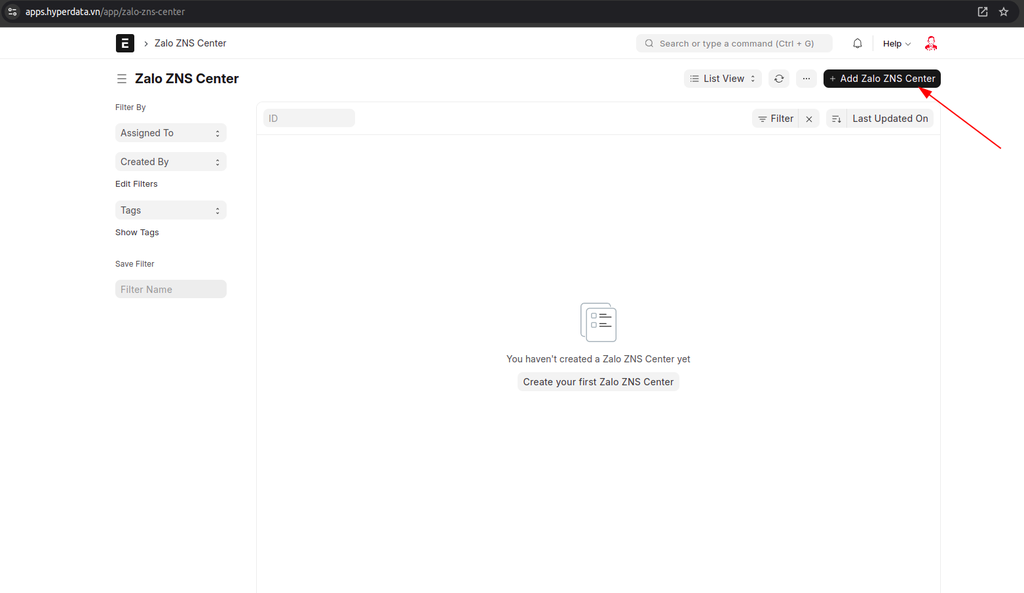Expand the Tags filter dropdown

pyautogui.click(x=170, y=211)
